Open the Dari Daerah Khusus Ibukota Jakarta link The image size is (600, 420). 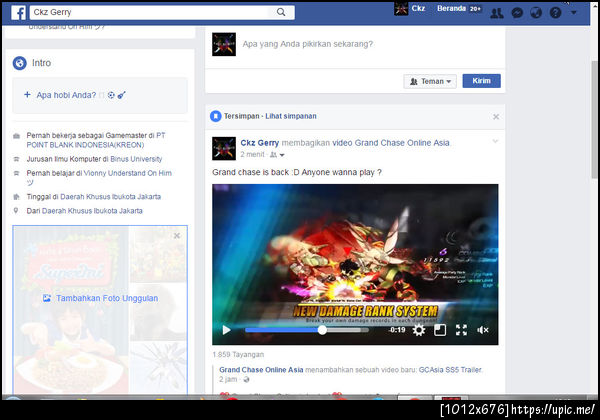[92, 211]
